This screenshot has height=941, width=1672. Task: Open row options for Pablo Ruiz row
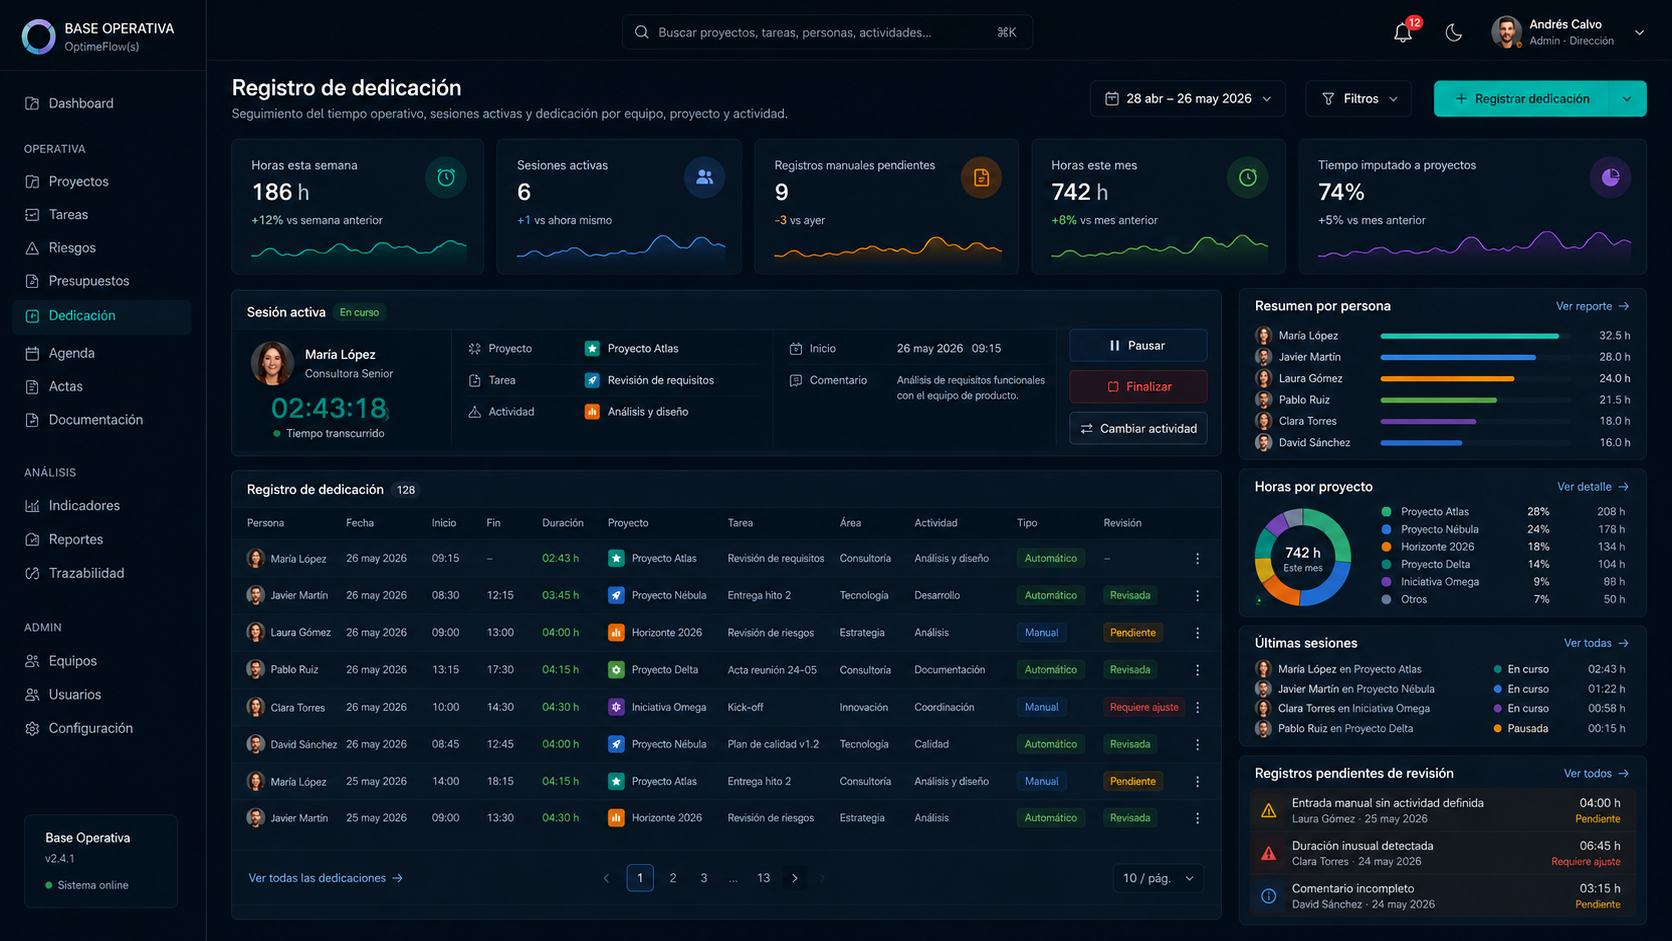coord(1197,670)
